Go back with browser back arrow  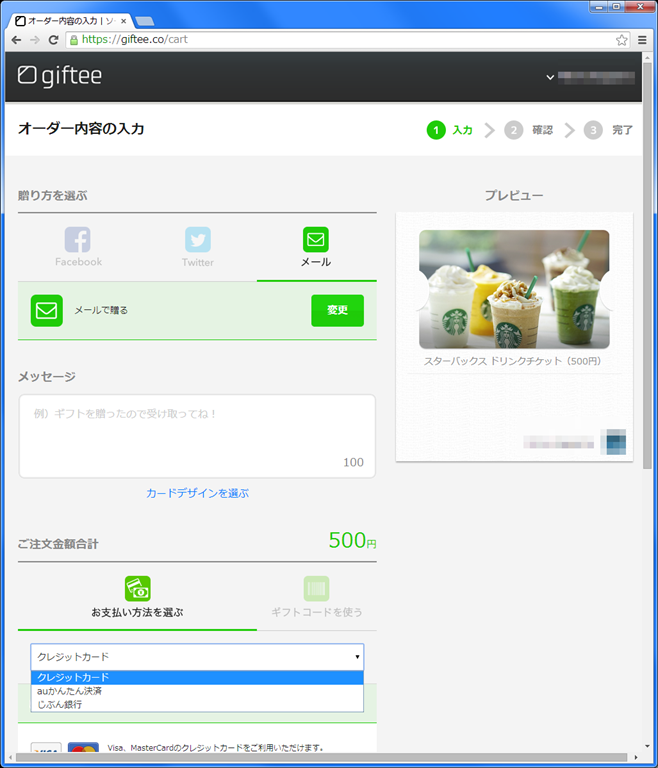coord(16,40)
